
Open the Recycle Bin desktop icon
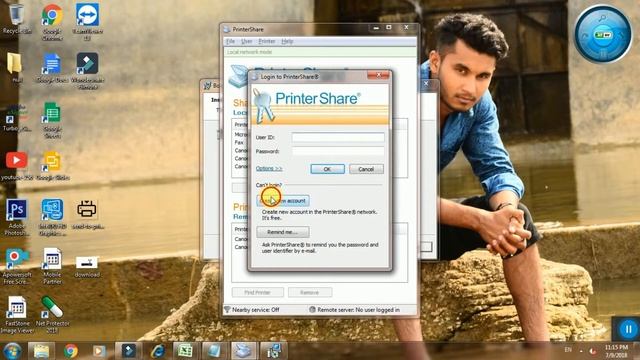click(x=16, y=18)
